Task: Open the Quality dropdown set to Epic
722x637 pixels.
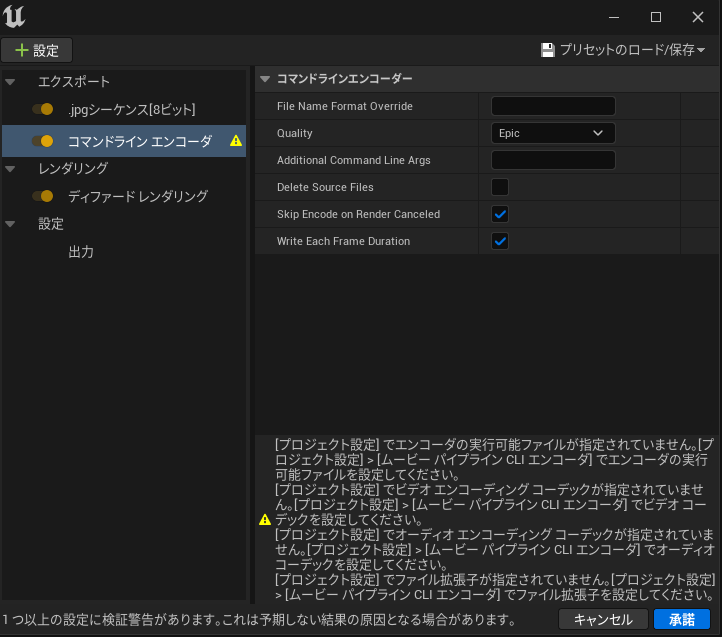Action: 552,133
